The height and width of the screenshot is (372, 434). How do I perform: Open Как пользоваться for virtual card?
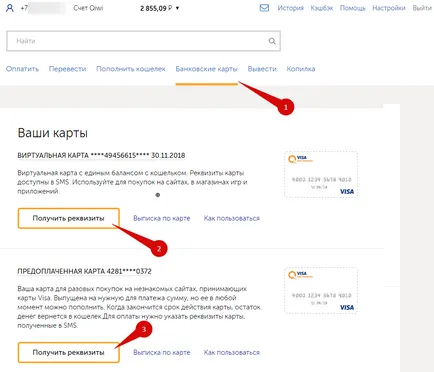[x=232, y=218]
